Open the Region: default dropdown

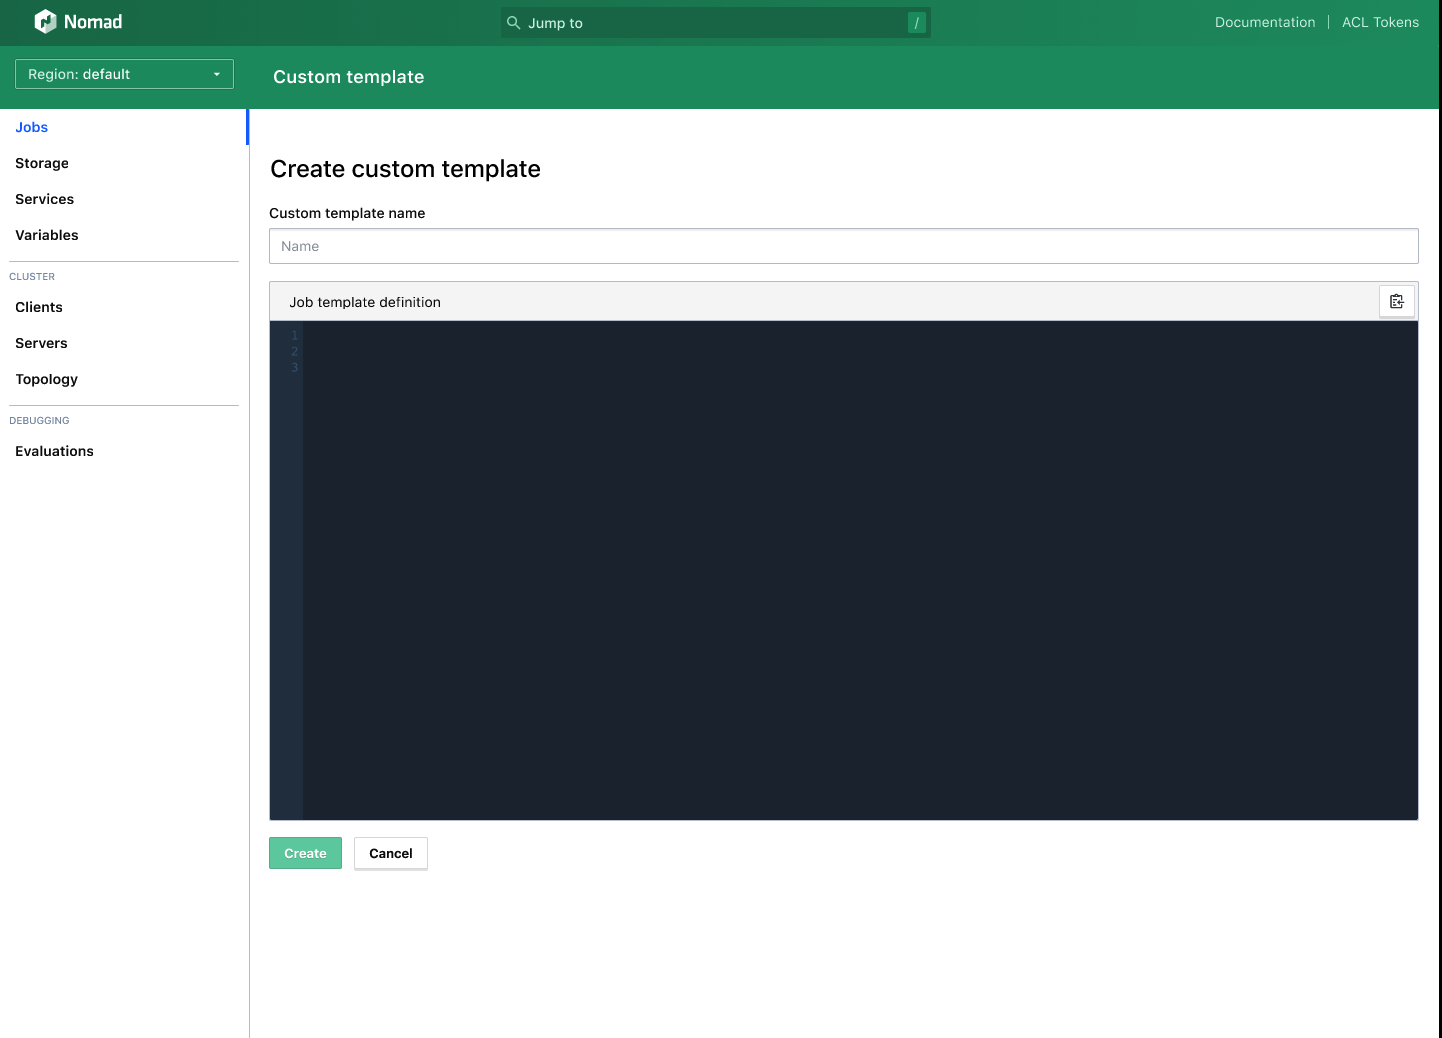point(124,74)
